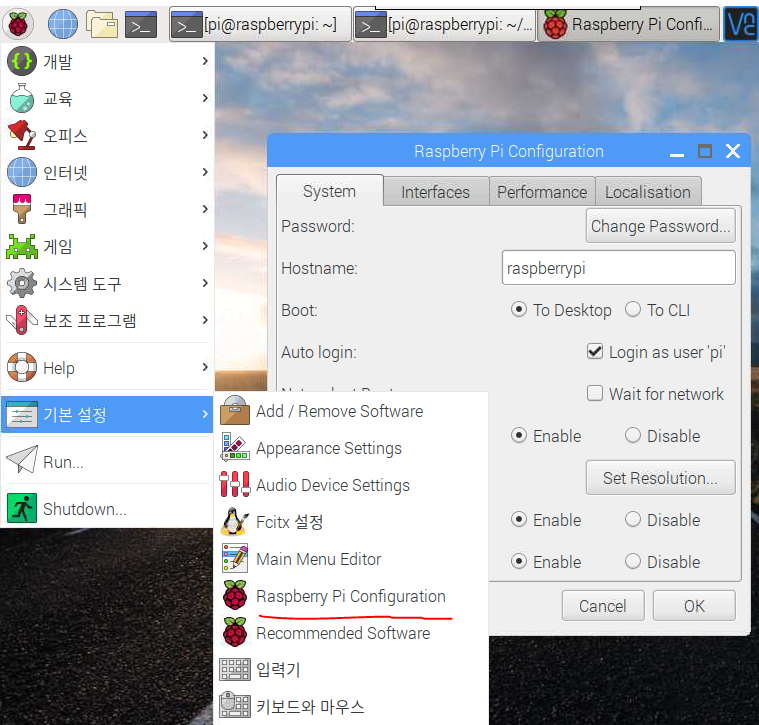Expand the 교육 submenu arrow

pos(205,98)
